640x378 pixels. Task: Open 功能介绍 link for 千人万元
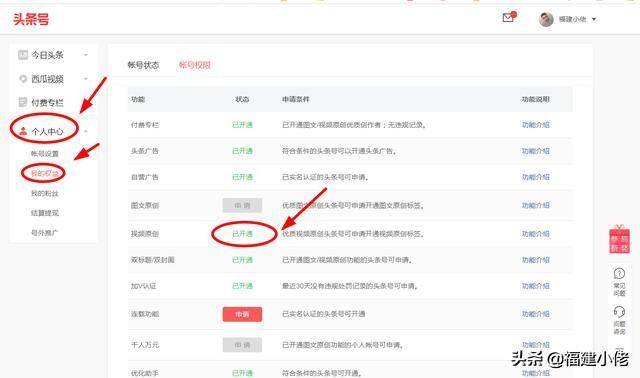536,345
